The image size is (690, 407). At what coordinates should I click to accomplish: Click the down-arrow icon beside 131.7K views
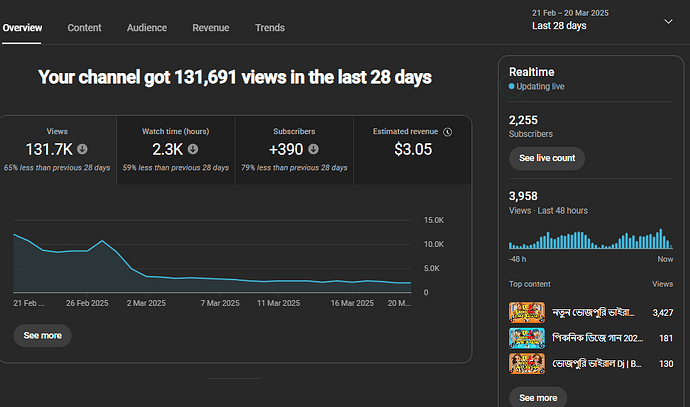point(81,149)
